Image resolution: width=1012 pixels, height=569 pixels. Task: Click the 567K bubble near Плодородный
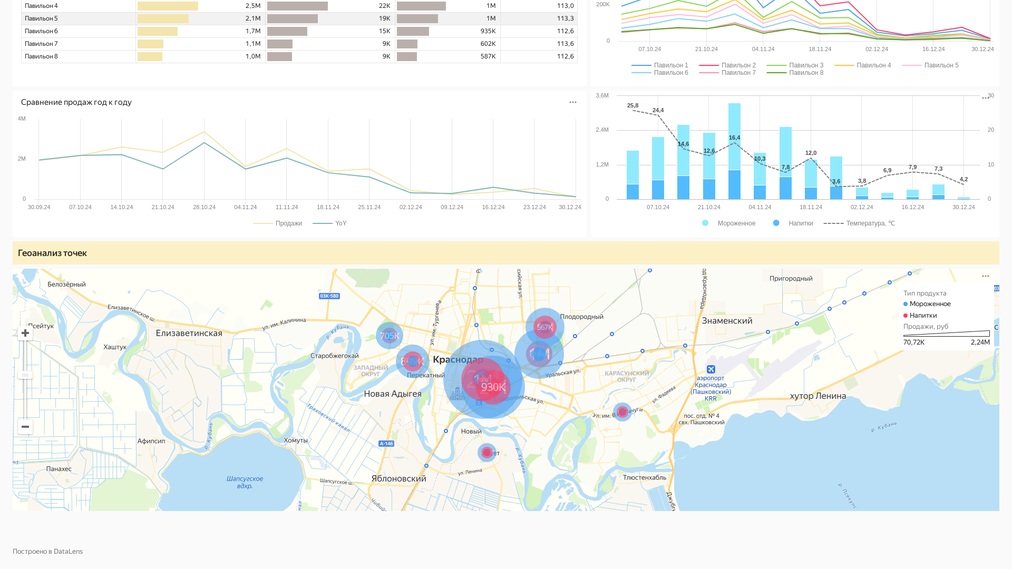pos(544,327)
